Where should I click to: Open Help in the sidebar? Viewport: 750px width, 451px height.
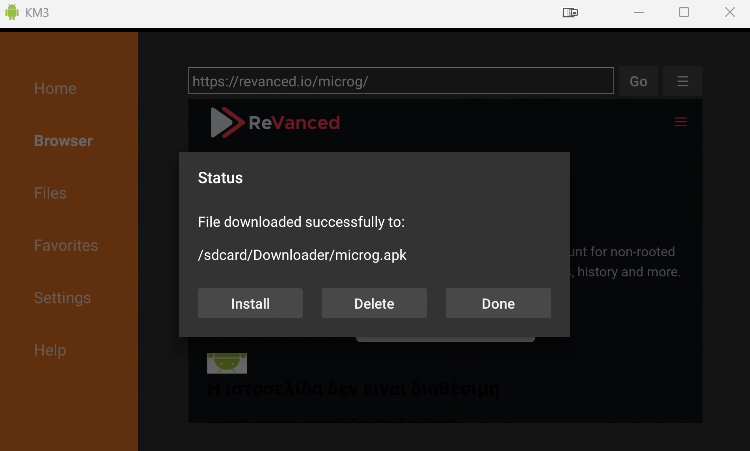(50, 350)
